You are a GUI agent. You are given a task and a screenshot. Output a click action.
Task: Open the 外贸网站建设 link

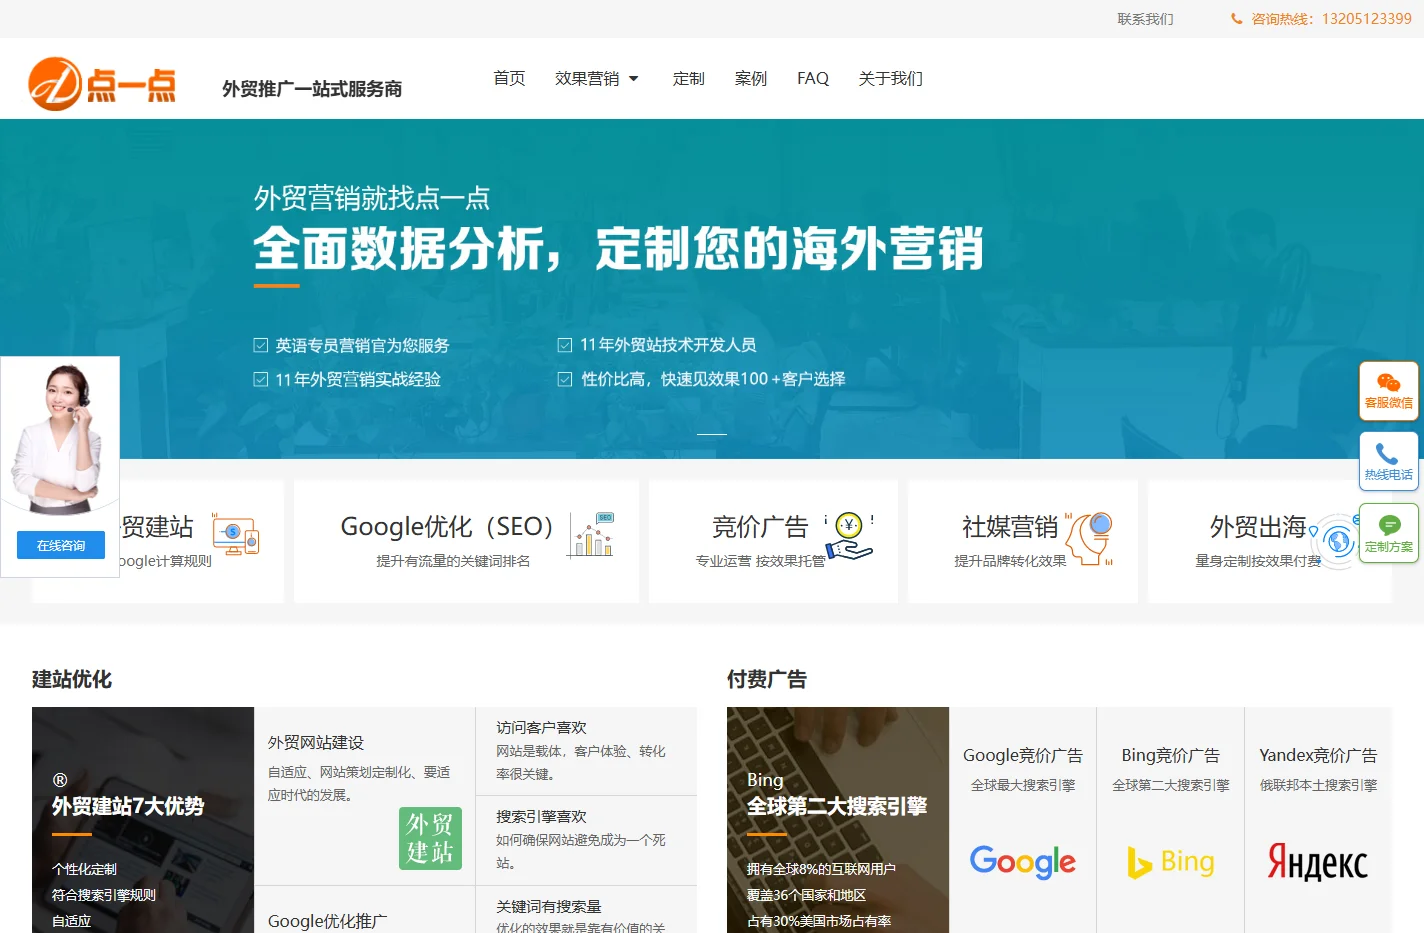pos(316,742)
